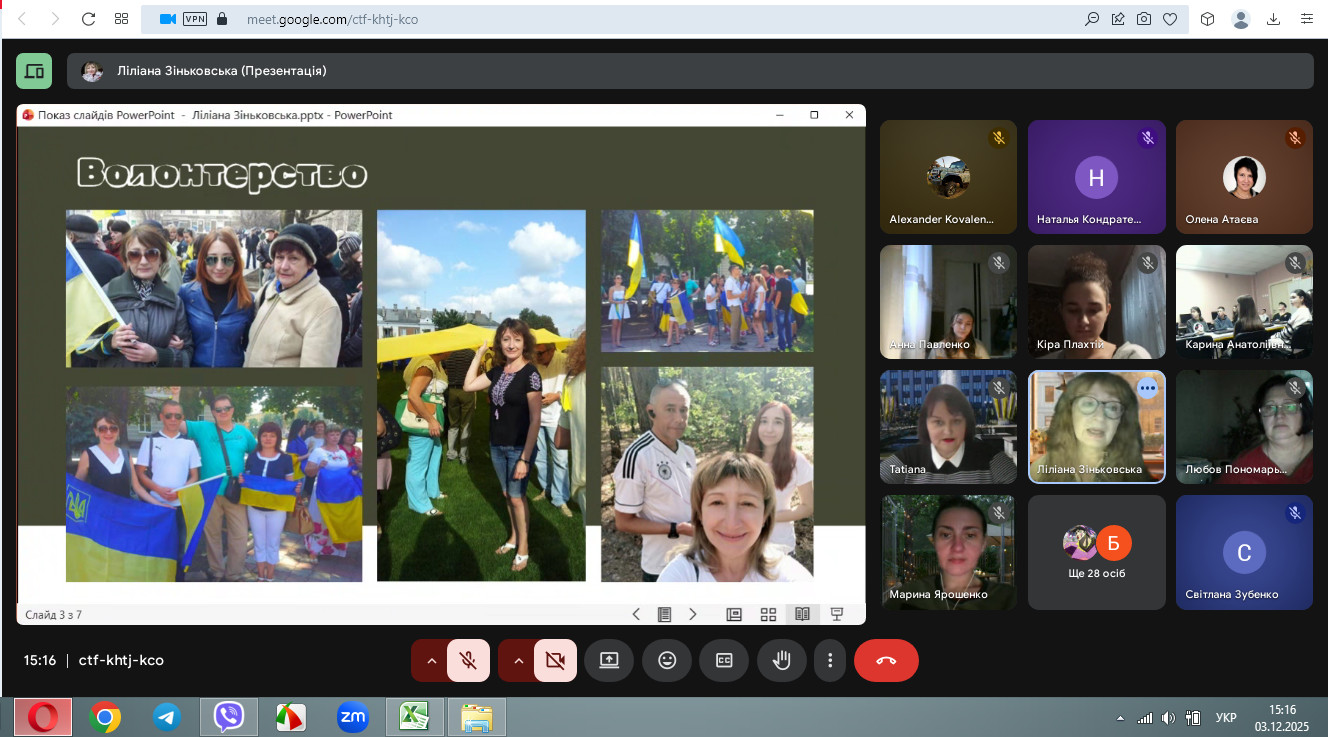Expand video settings arrow beside camera

(518, 660)
